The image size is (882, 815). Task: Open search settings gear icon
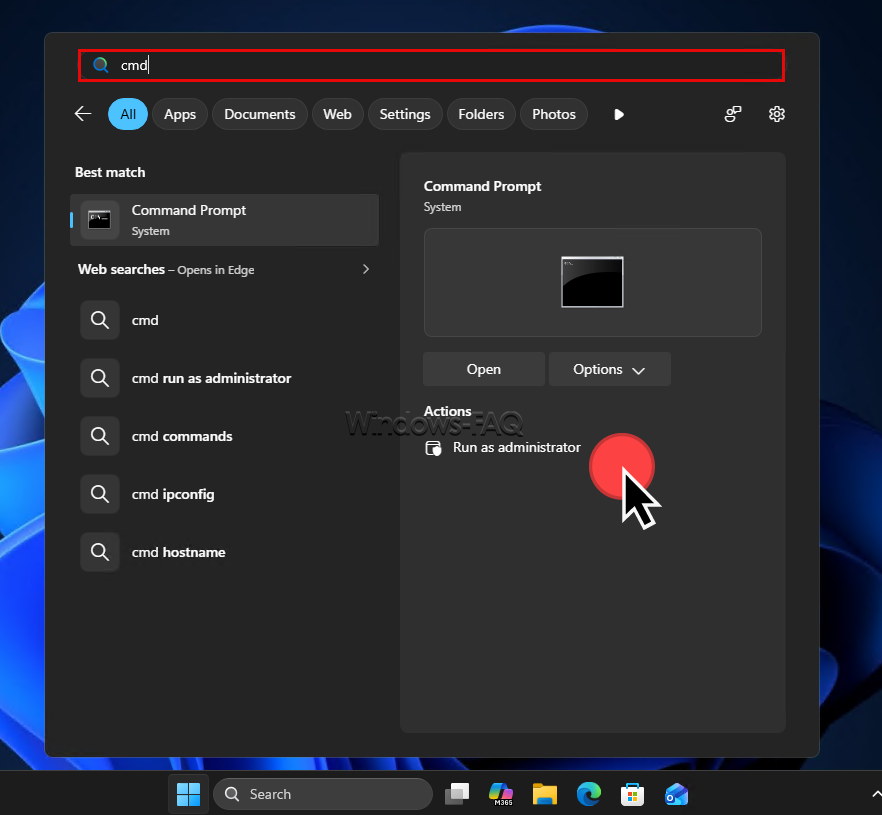pos(777,114)
